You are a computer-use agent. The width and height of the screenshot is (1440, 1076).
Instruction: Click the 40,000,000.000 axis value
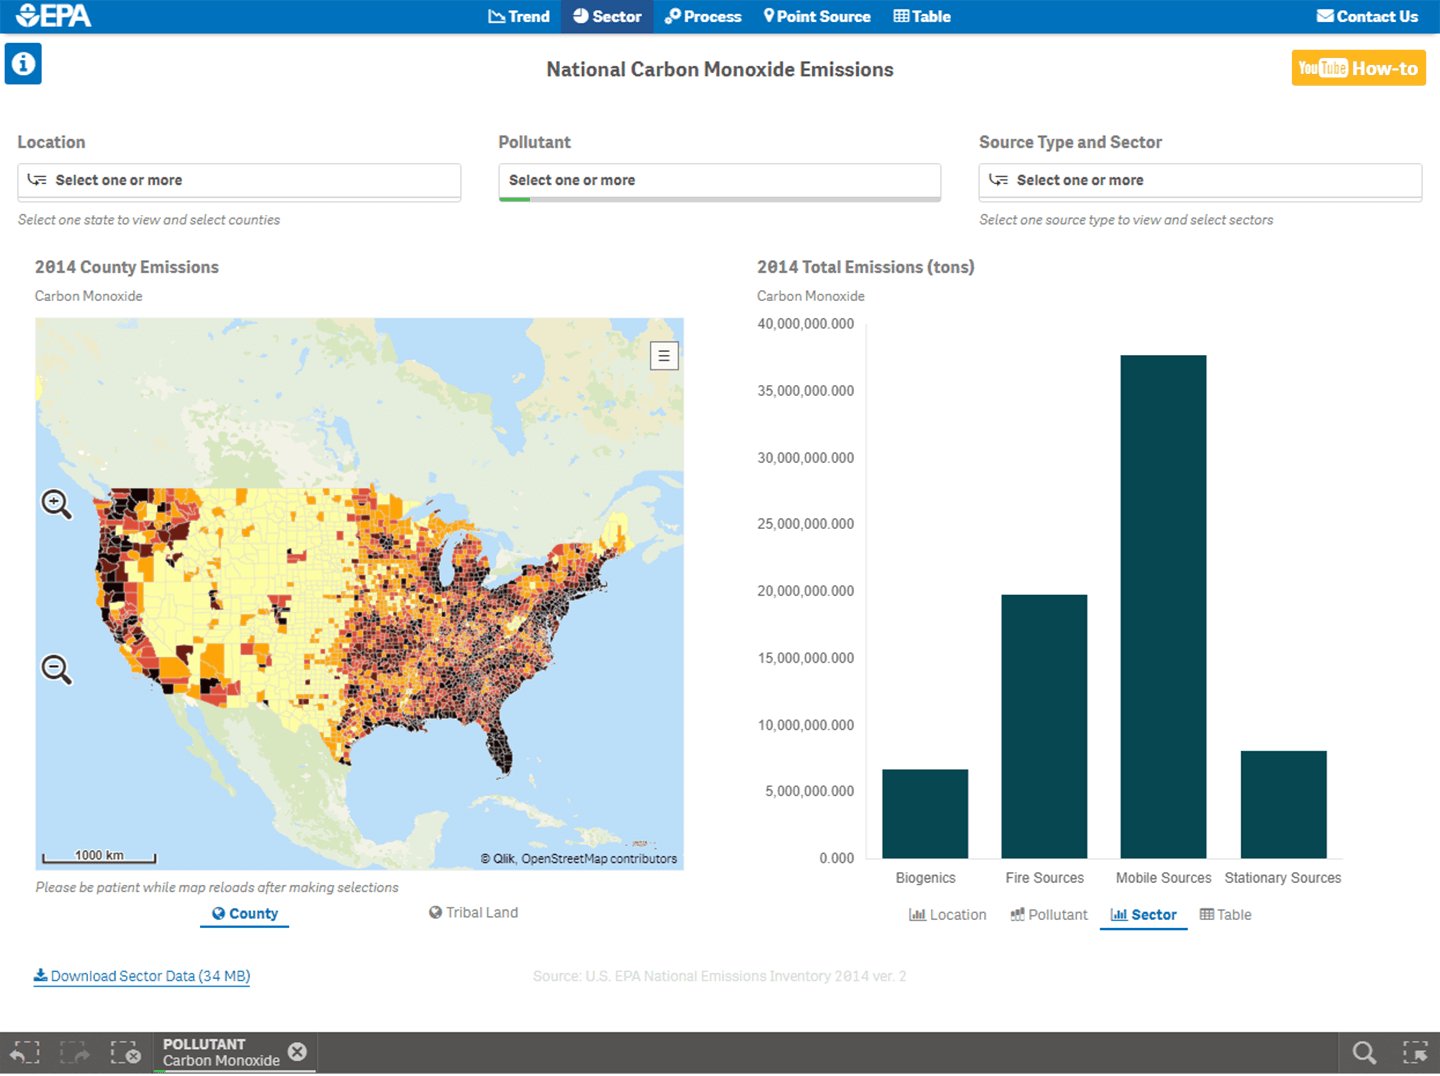click(x=806, y=323)
